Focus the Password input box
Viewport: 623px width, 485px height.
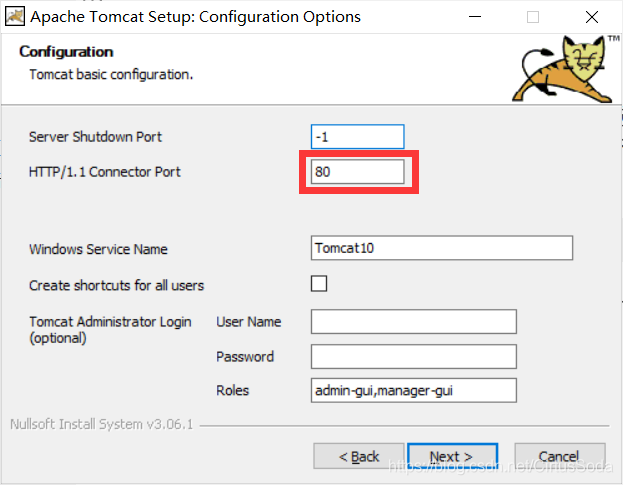(414, 356)
